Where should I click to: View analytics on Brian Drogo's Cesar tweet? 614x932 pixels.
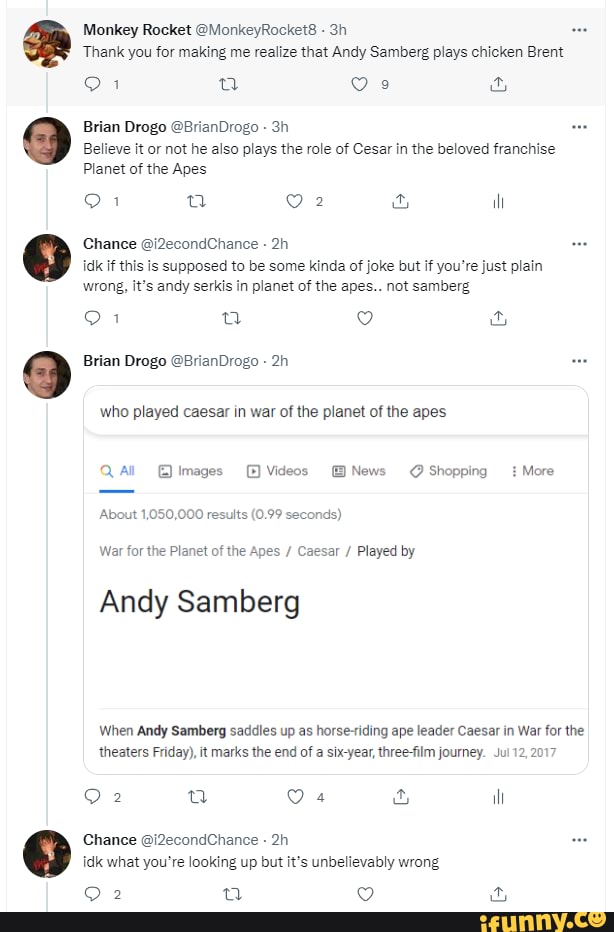pyautogui.click(x=497, y=201)
